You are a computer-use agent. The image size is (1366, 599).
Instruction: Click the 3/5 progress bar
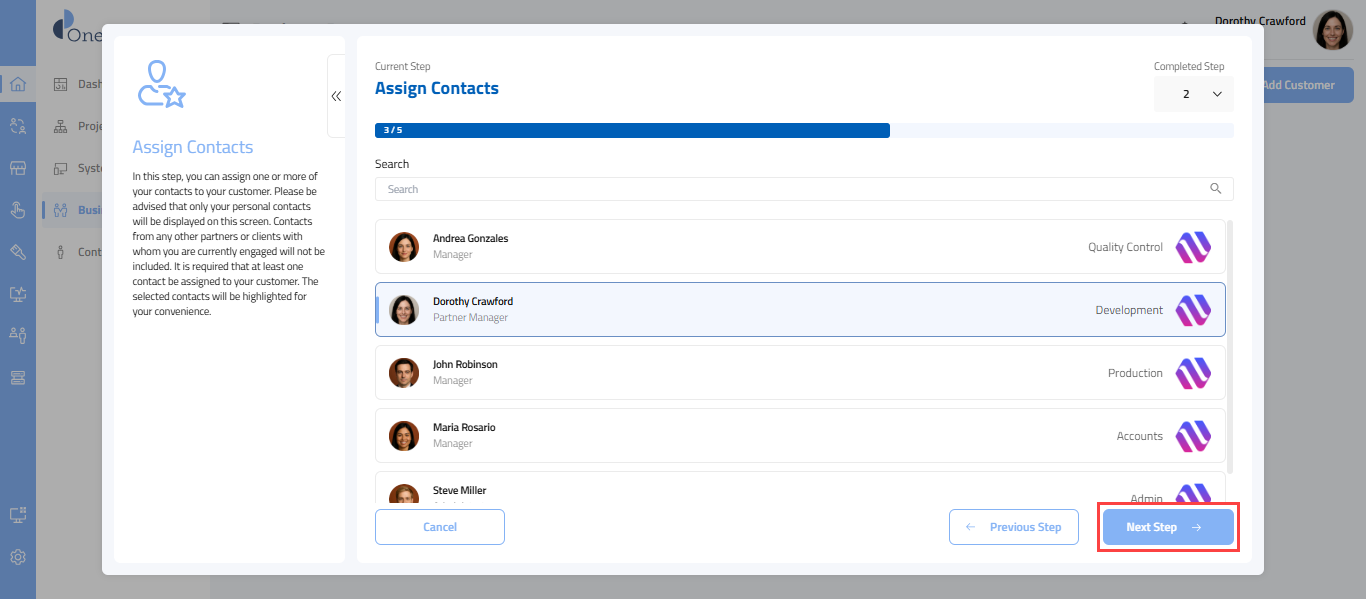[632, 130]
